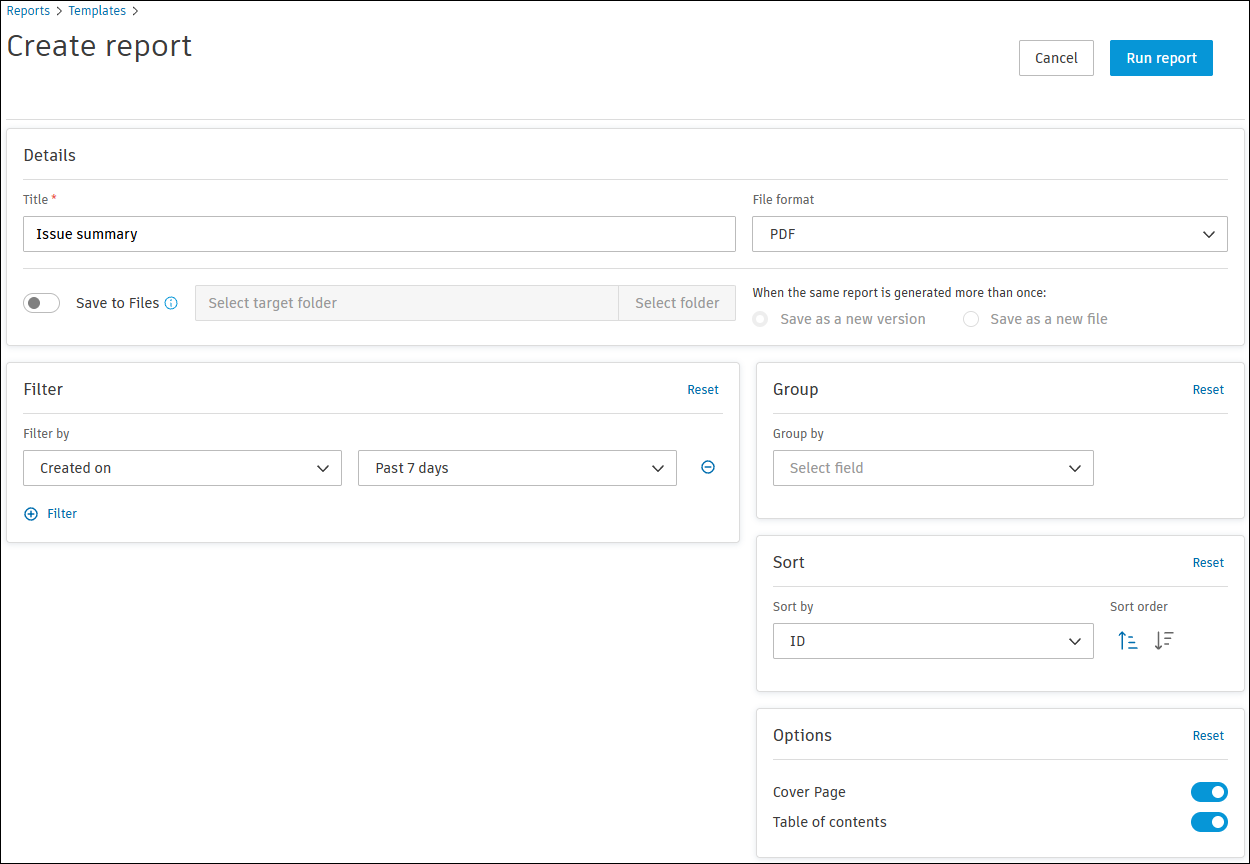Go to Templates breadcrumb
The height and width of the screenshot is (864, 1250).
click(97, 11)
